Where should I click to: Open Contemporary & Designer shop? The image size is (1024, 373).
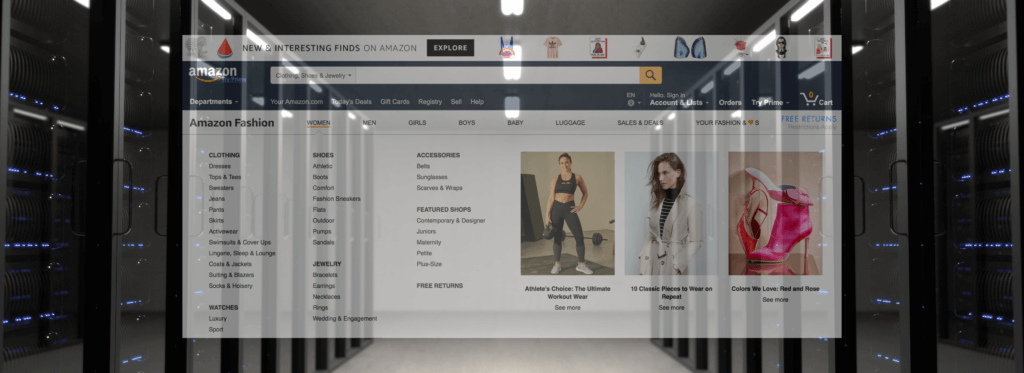coord(451,221)
